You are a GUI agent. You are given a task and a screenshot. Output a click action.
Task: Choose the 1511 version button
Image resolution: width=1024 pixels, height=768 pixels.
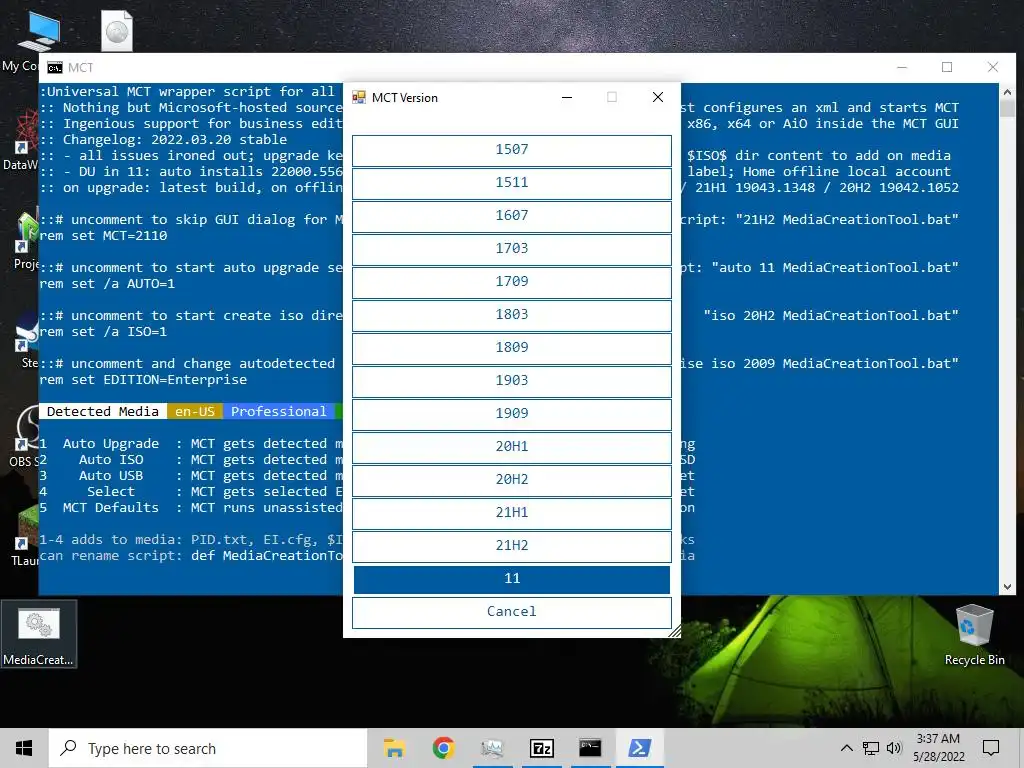511,184
